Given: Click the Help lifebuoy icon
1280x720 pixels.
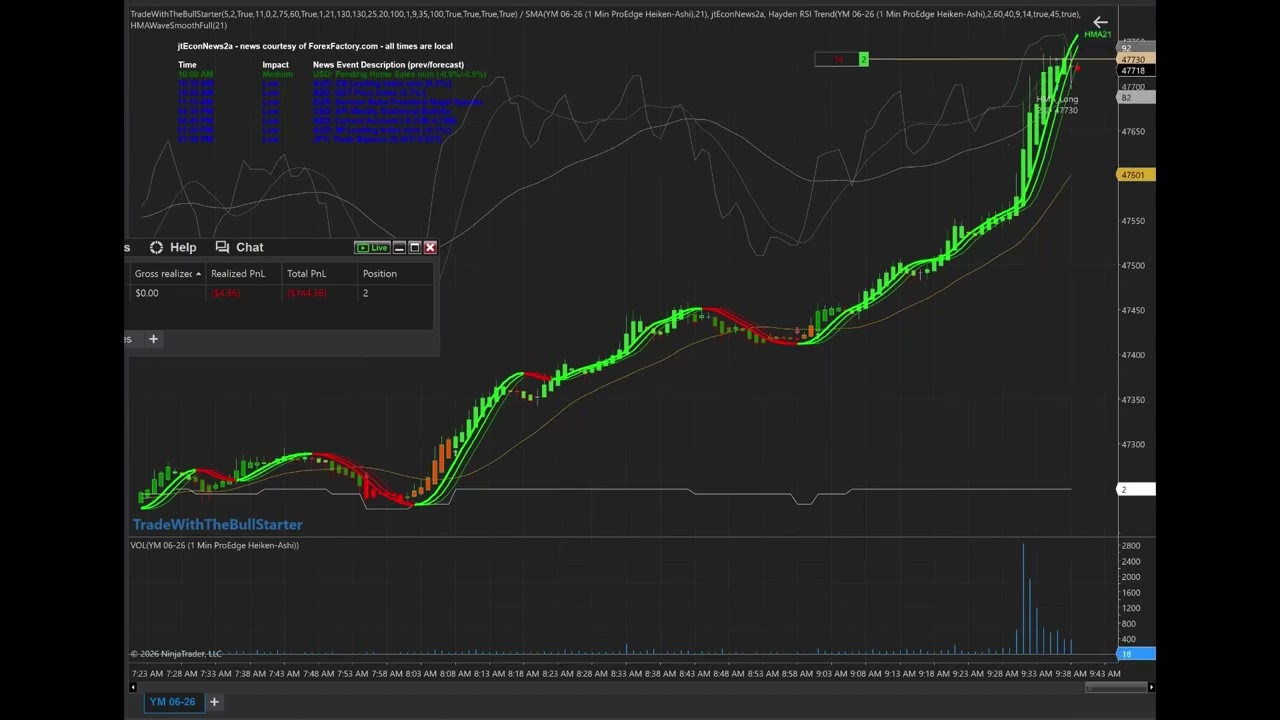Looking at the screenshot, I should (x=156, y=247).
